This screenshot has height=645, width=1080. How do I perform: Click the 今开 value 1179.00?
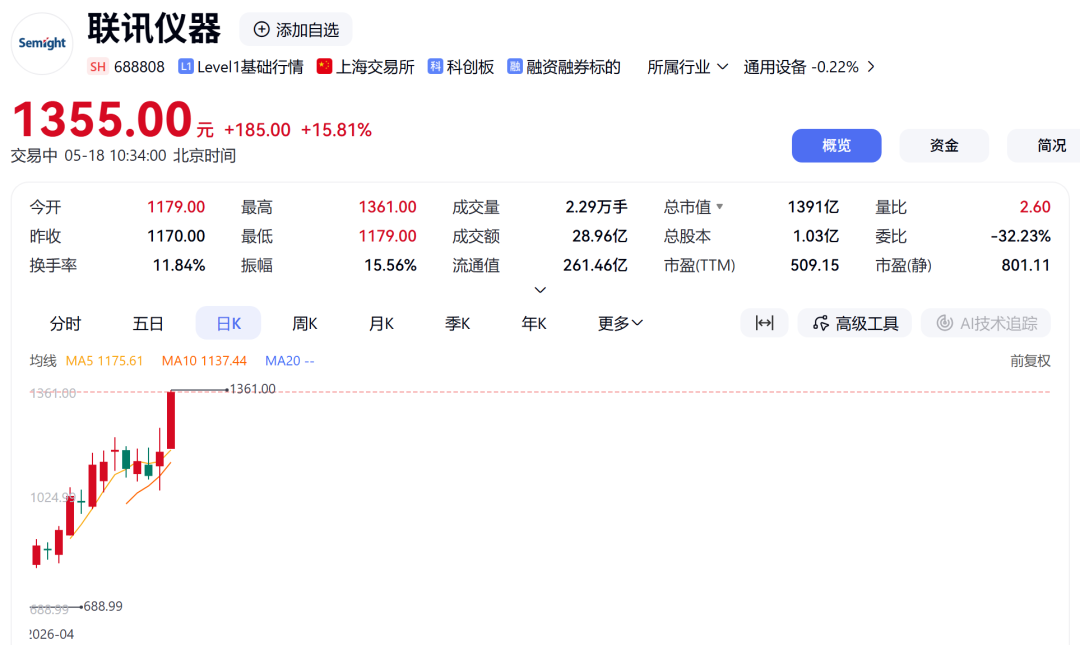[x=176, y=207]
